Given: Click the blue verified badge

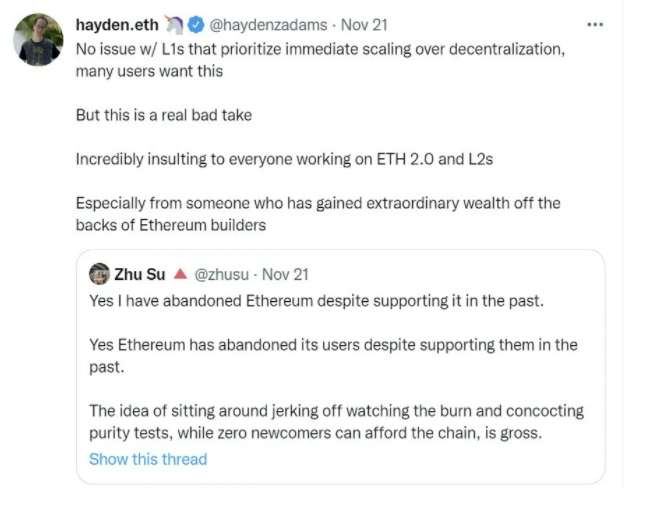Looking at the screenshot, I should 196,25.
